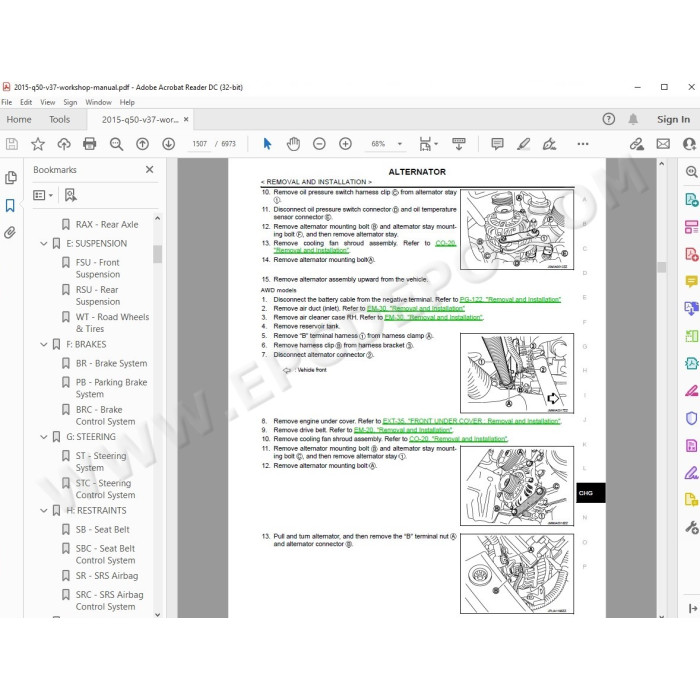Send file by email envelope icon
The image size is (700, 700).
[x=663, y=144]
